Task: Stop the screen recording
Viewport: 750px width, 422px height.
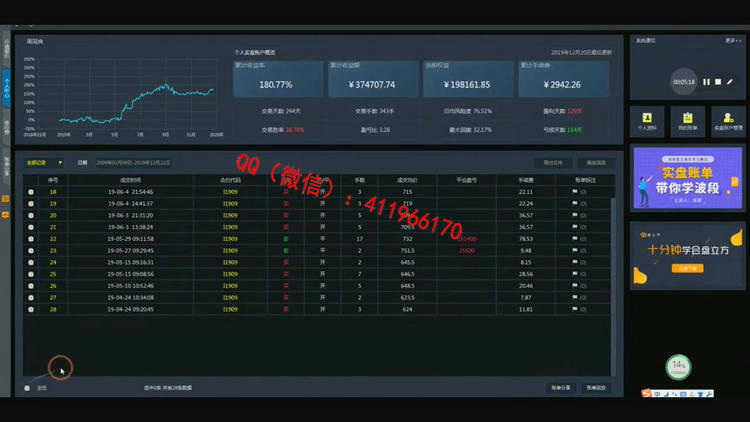Action: 718,82
